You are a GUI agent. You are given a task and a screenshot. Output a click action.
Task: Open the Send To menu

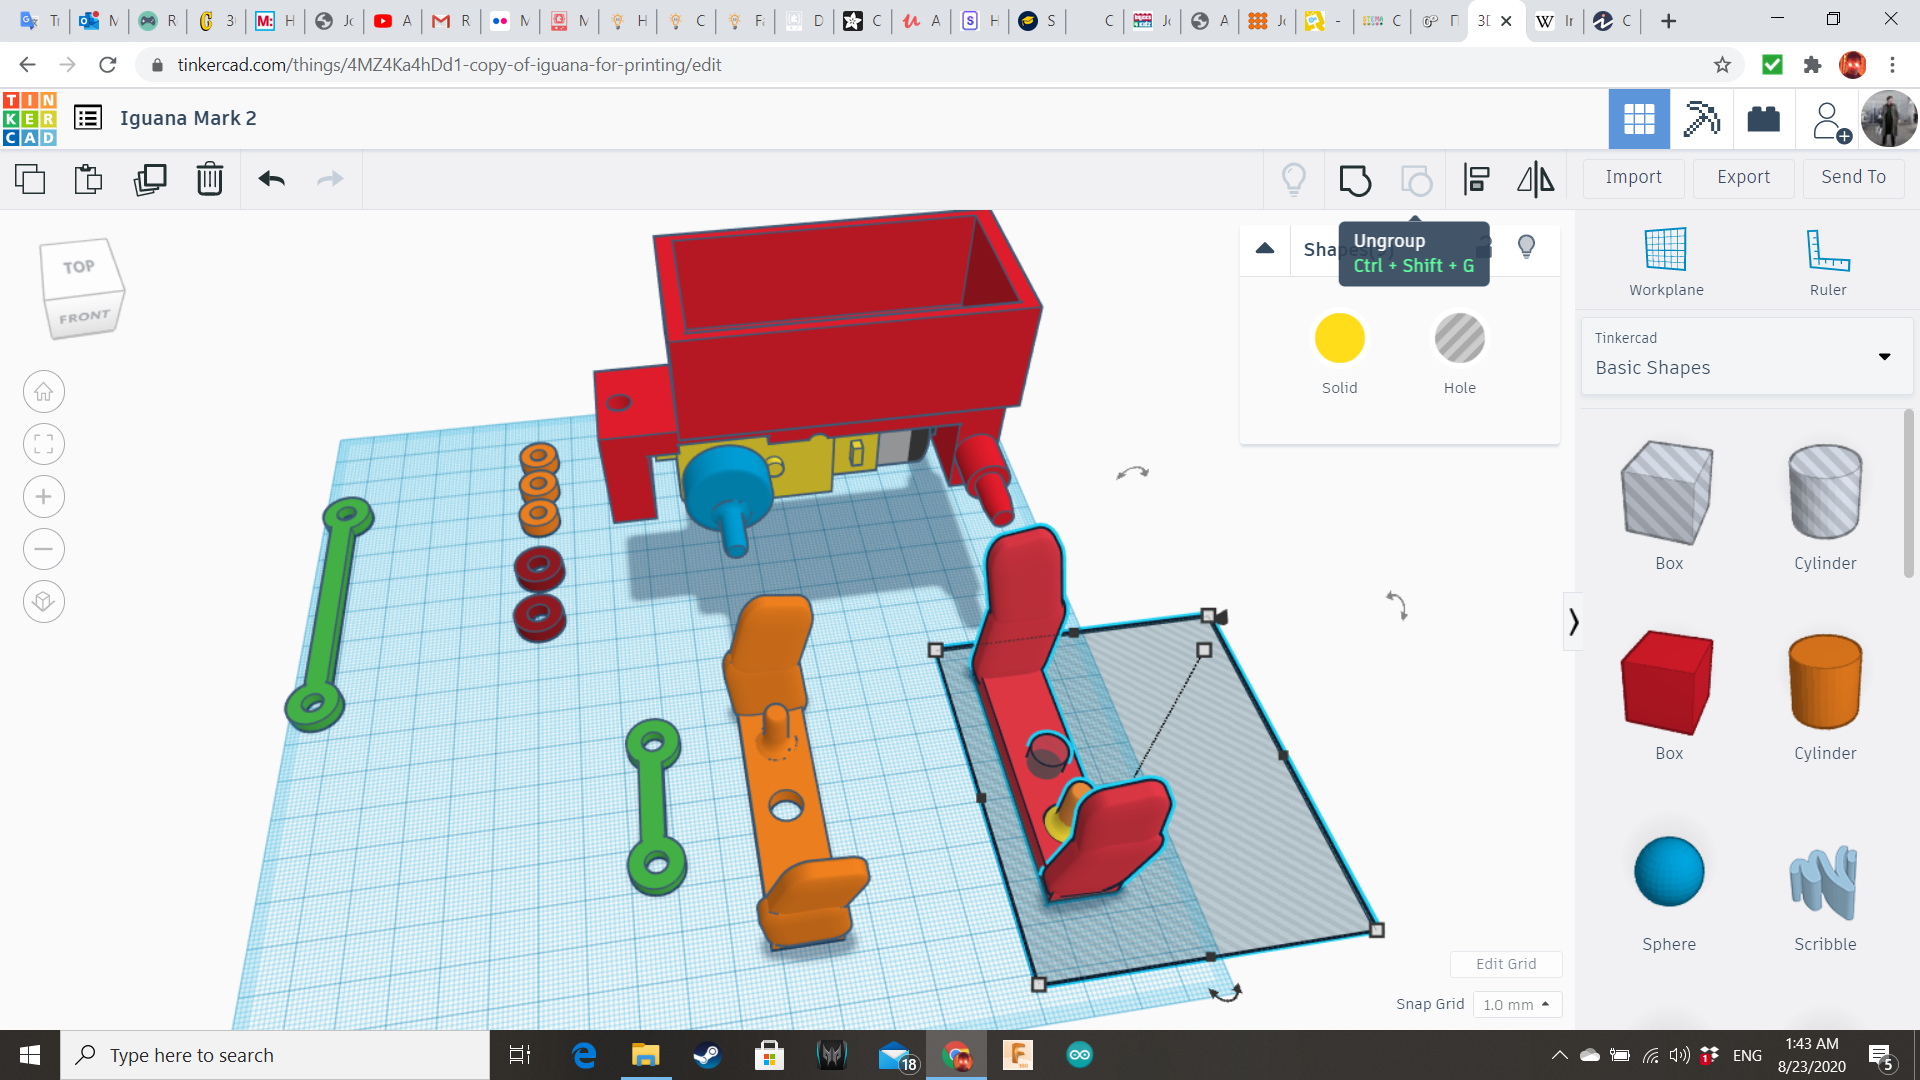pos(1853,177)
